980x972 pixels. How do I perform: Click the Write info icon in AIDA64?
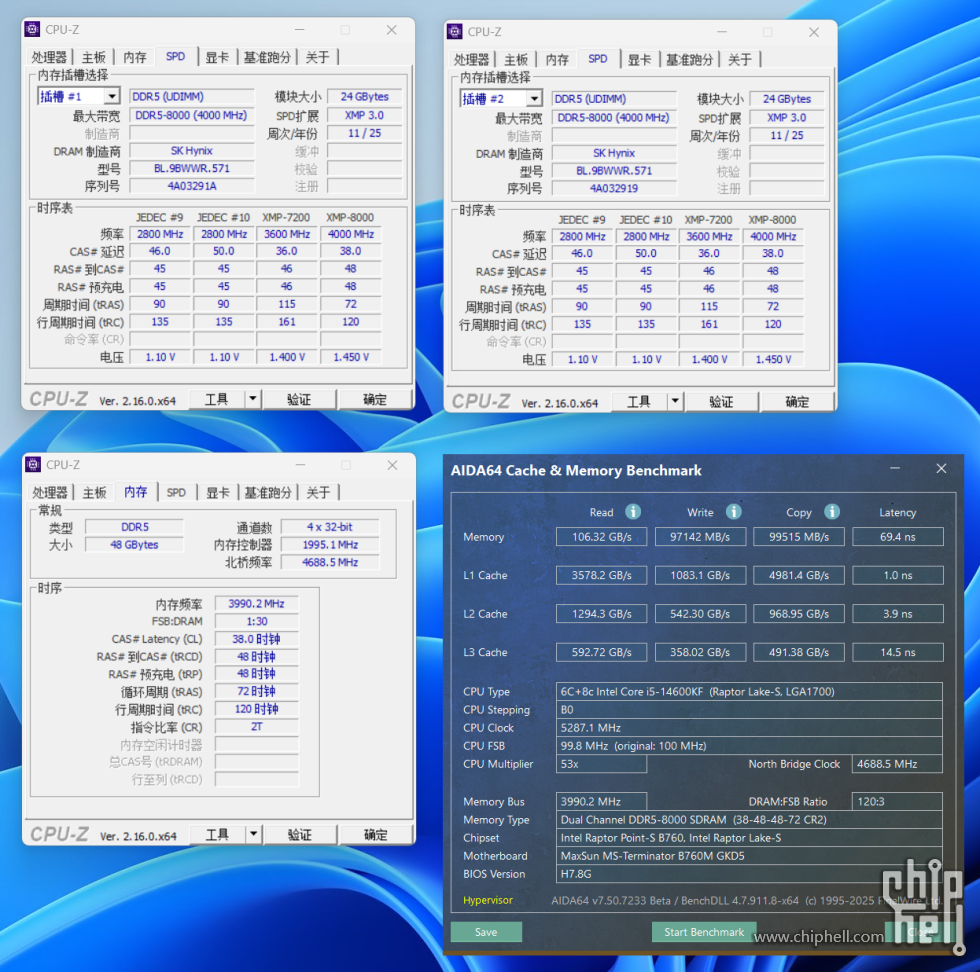733,512
